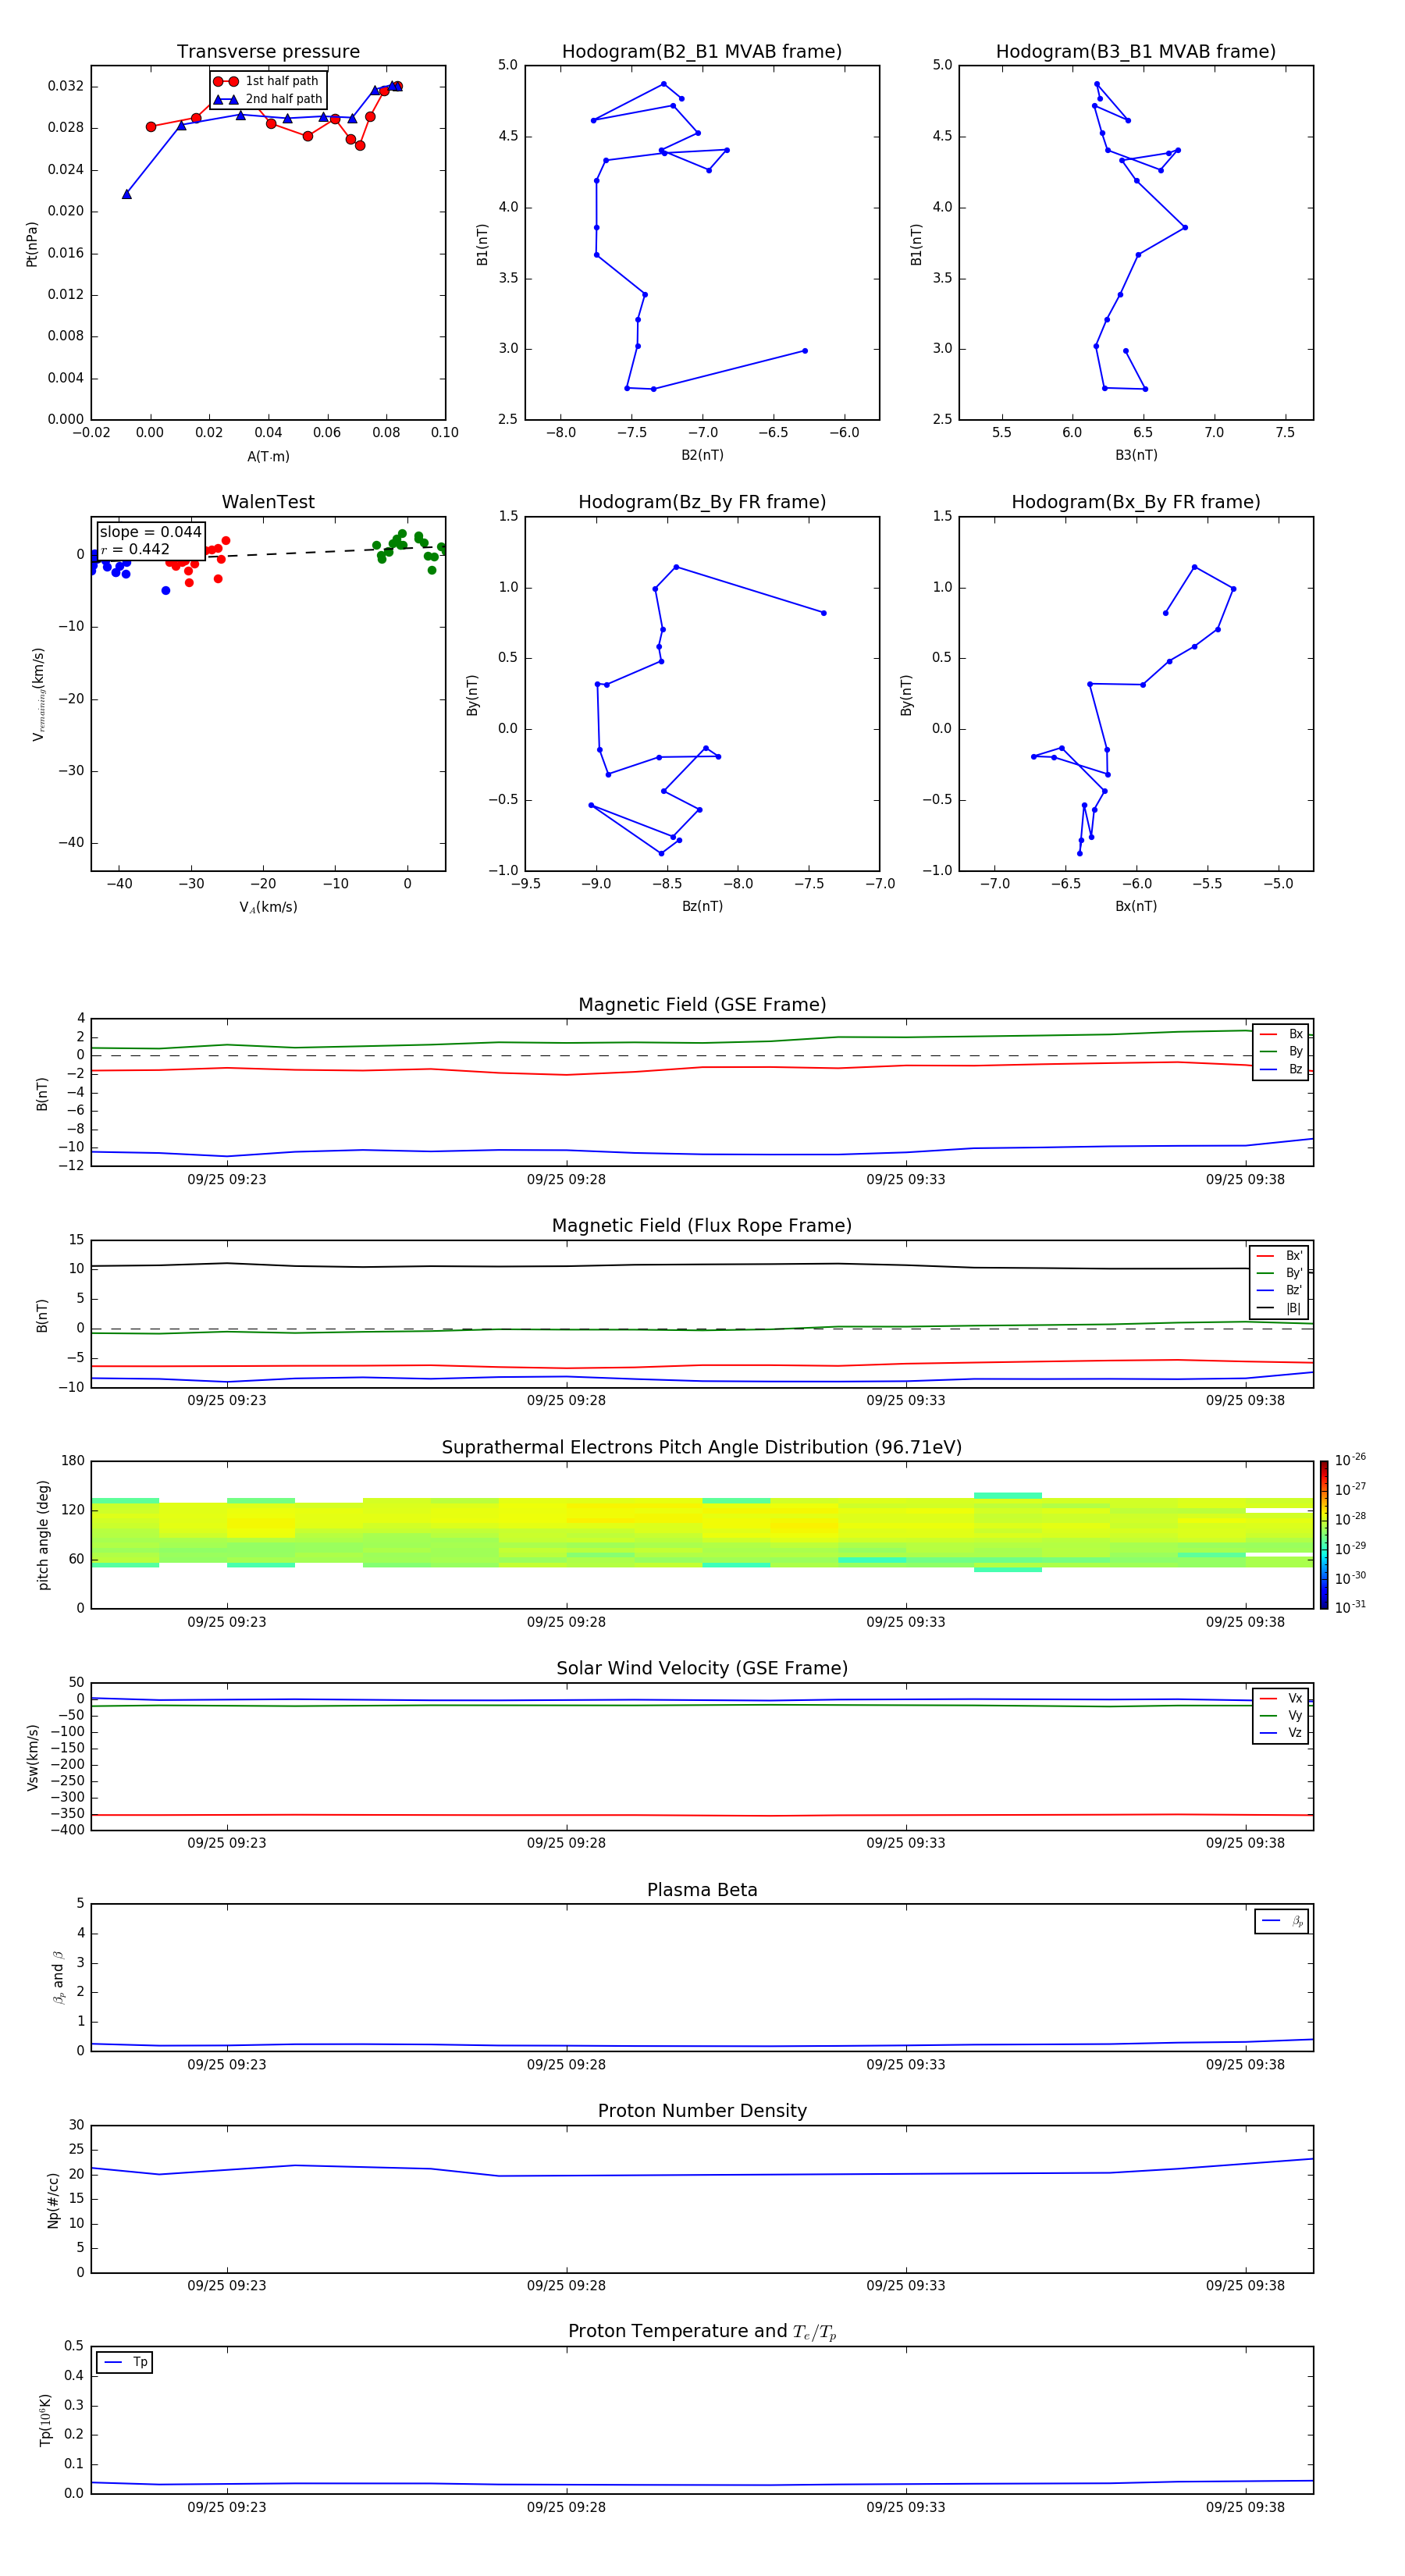Click the "Hodogram(B2_B1 MVAB frame)" title

pos(702,52)
